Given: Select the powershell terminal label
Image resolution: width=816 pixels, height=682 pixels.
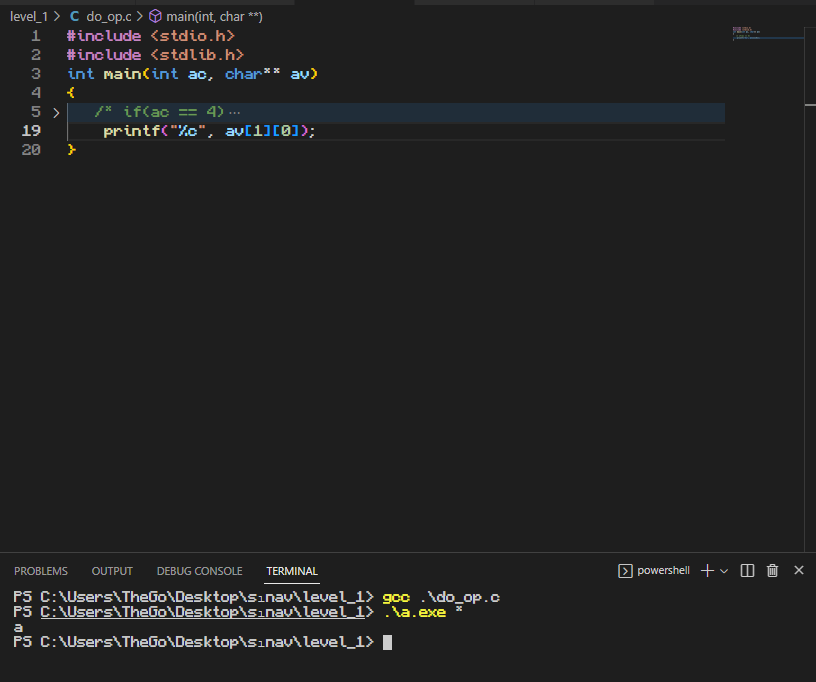Looking at the screenshot, I should click(663, 571).
